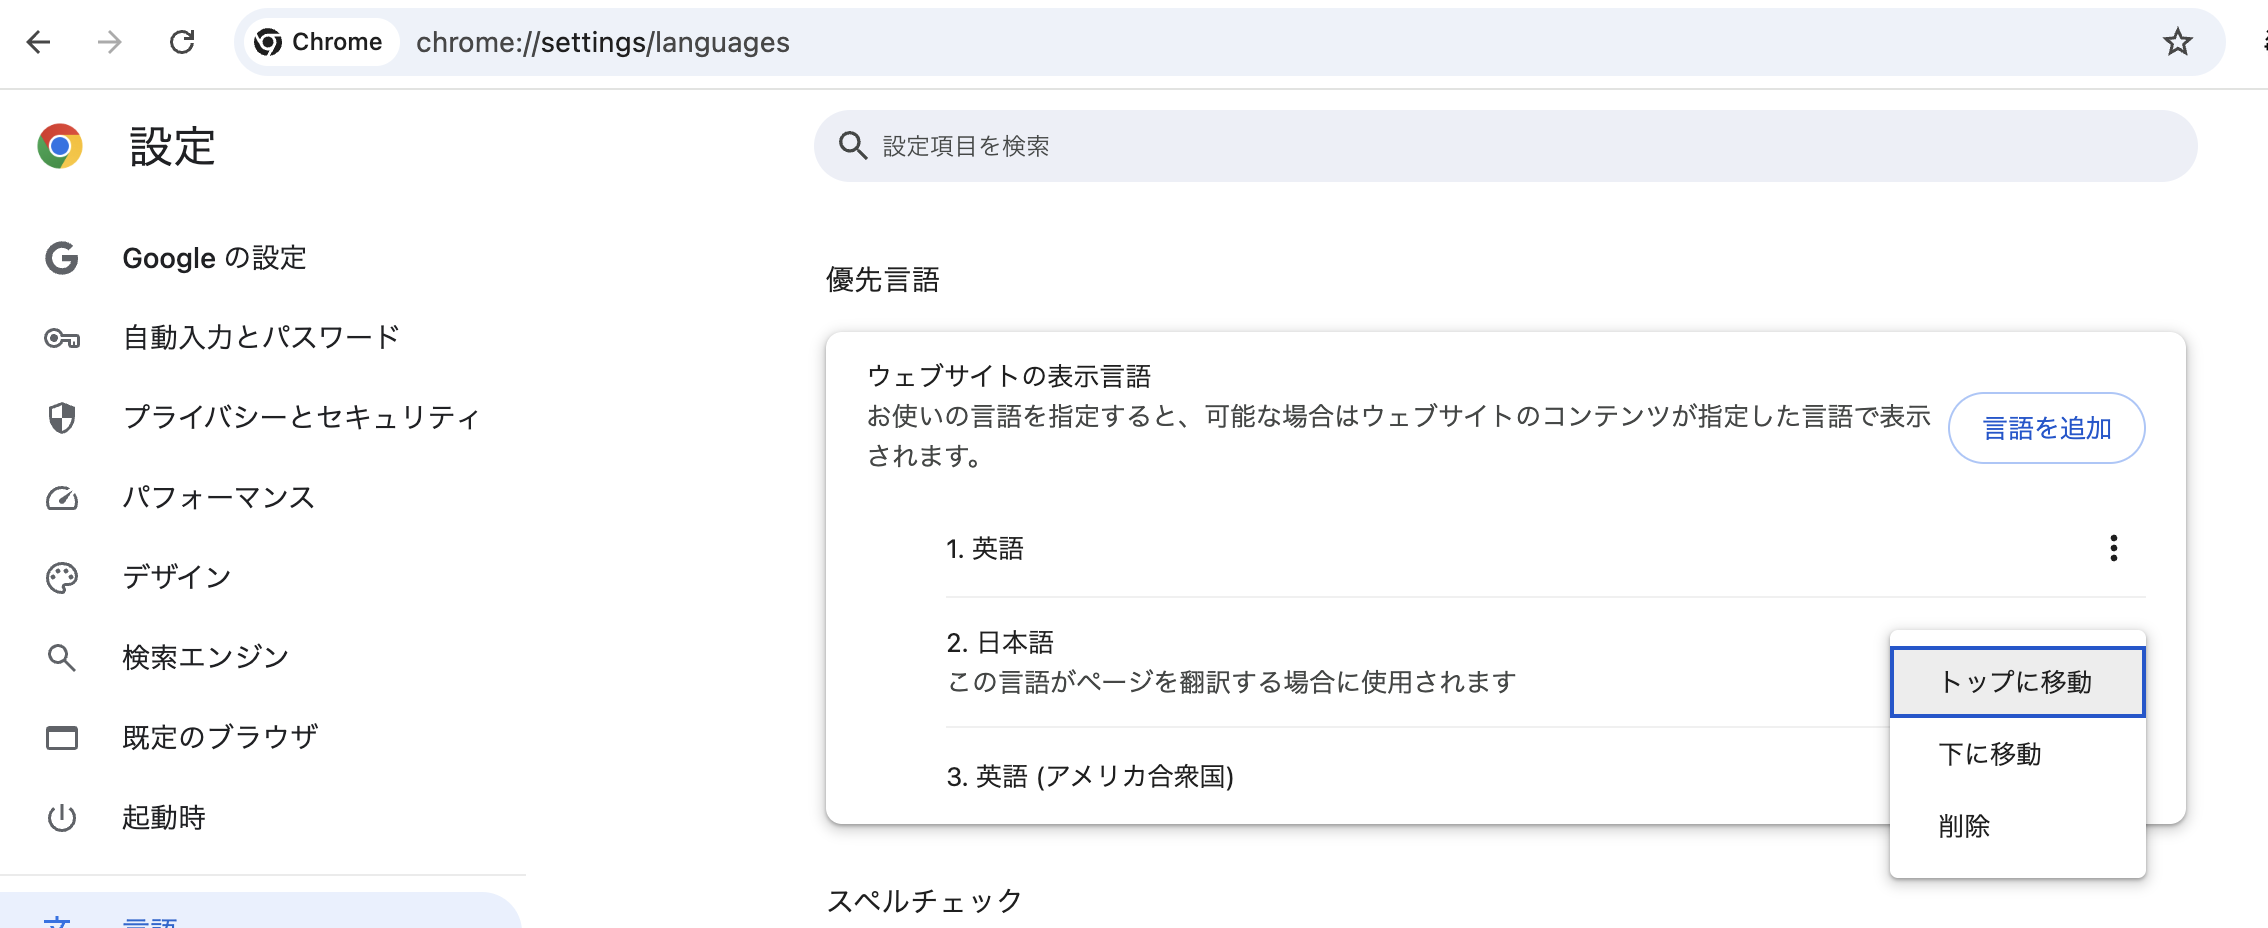2268x928 pixels.
Task: Click the Chrome site info chip
Action: click(x=319, y=42)
